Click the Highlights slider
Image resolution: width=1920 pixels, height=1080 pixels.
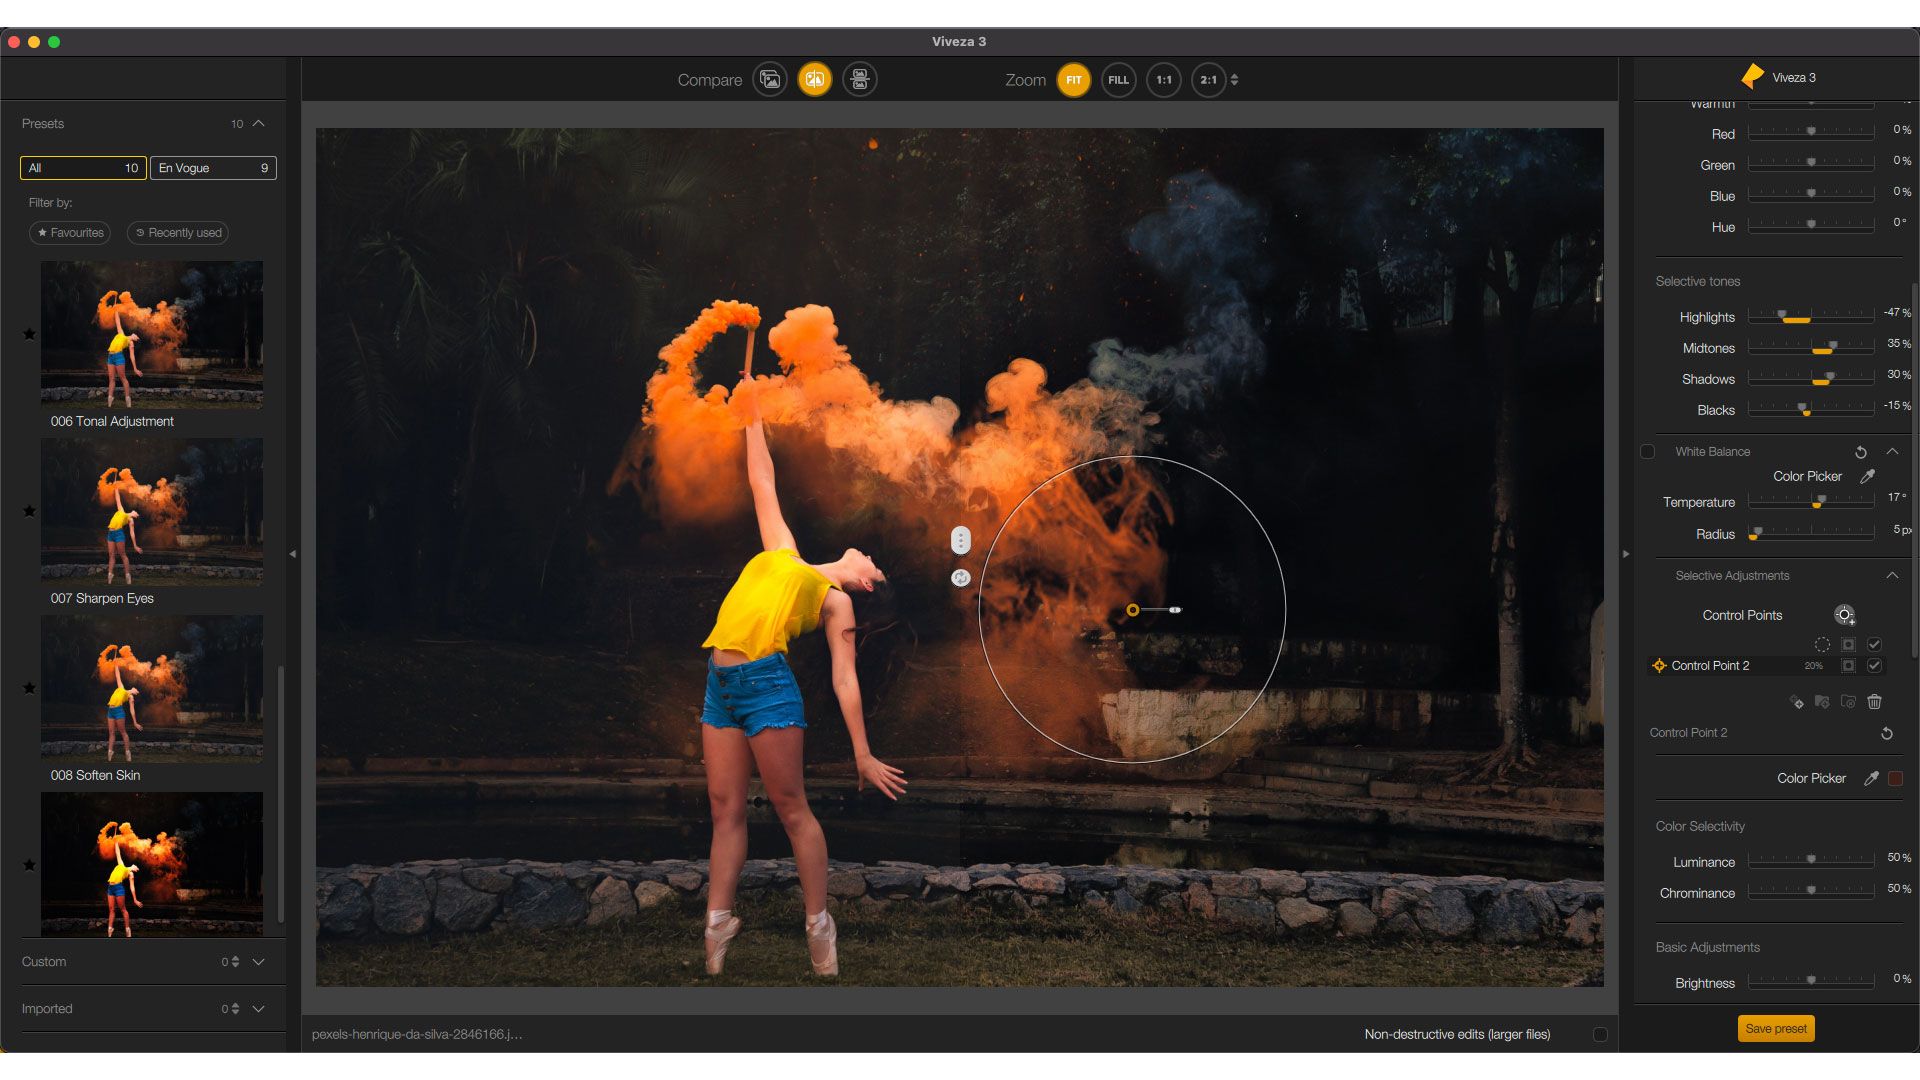click(1810, 317)
